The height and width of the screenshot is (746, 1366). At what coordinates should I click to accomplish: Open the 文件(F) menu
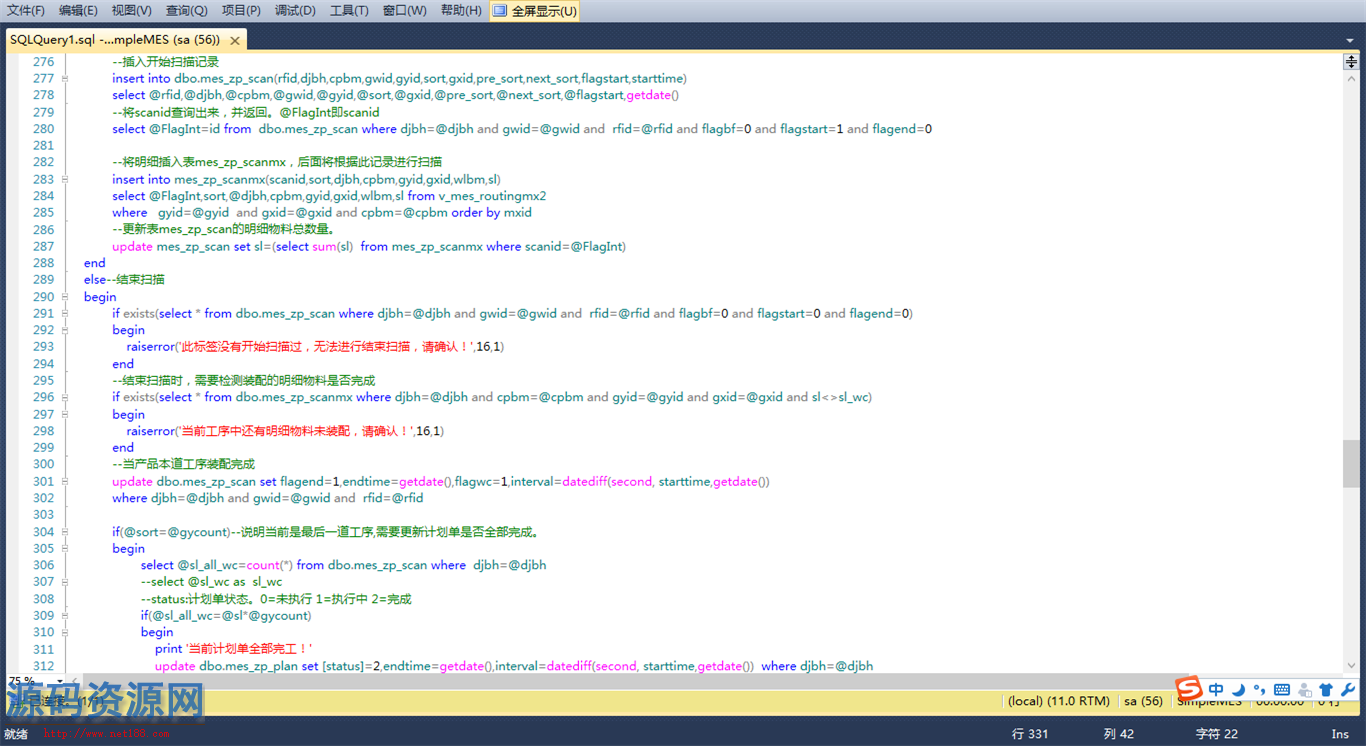(26, 11)
